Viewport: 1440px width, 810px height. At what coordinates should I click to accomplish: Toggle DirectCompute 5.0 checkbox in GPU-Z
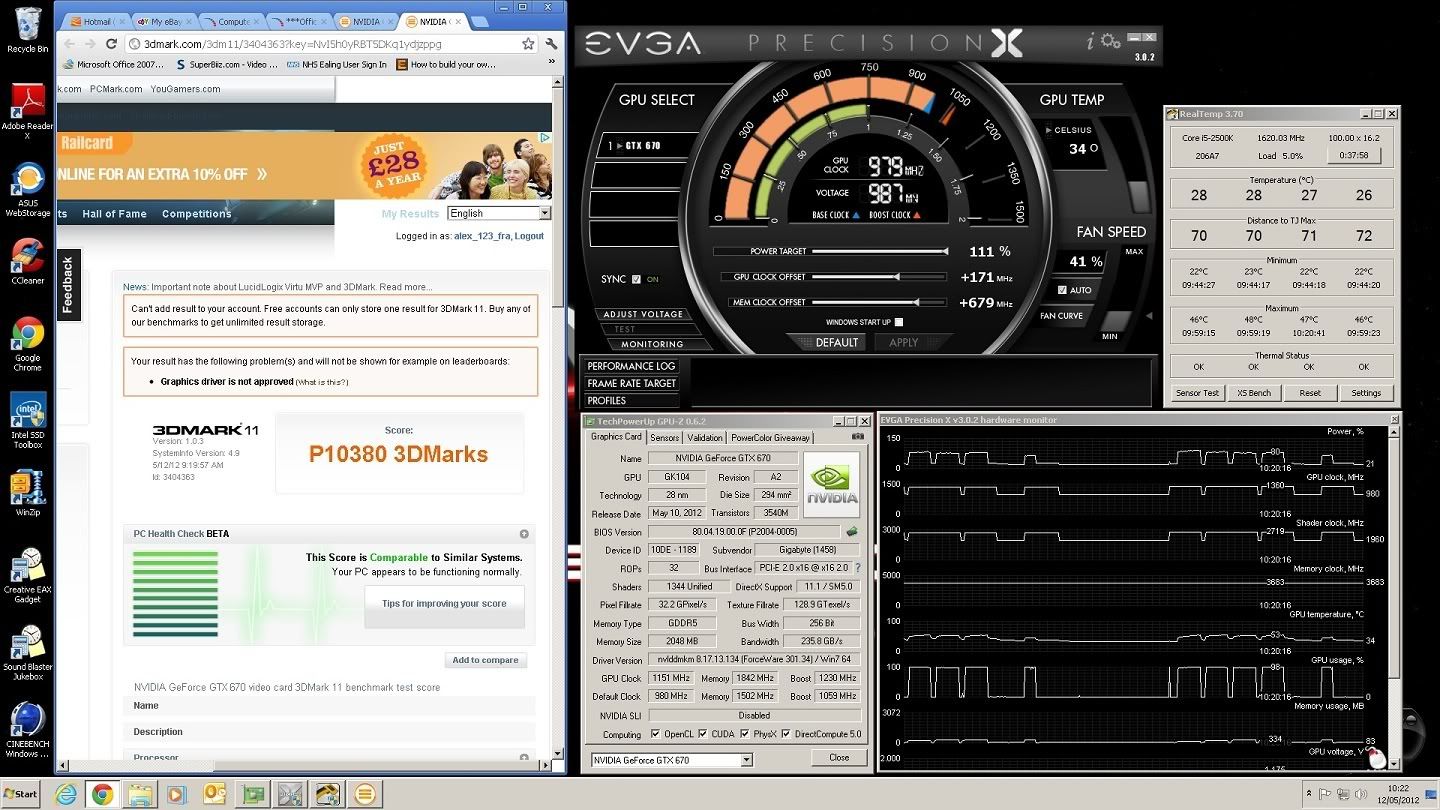coord(786,734)
